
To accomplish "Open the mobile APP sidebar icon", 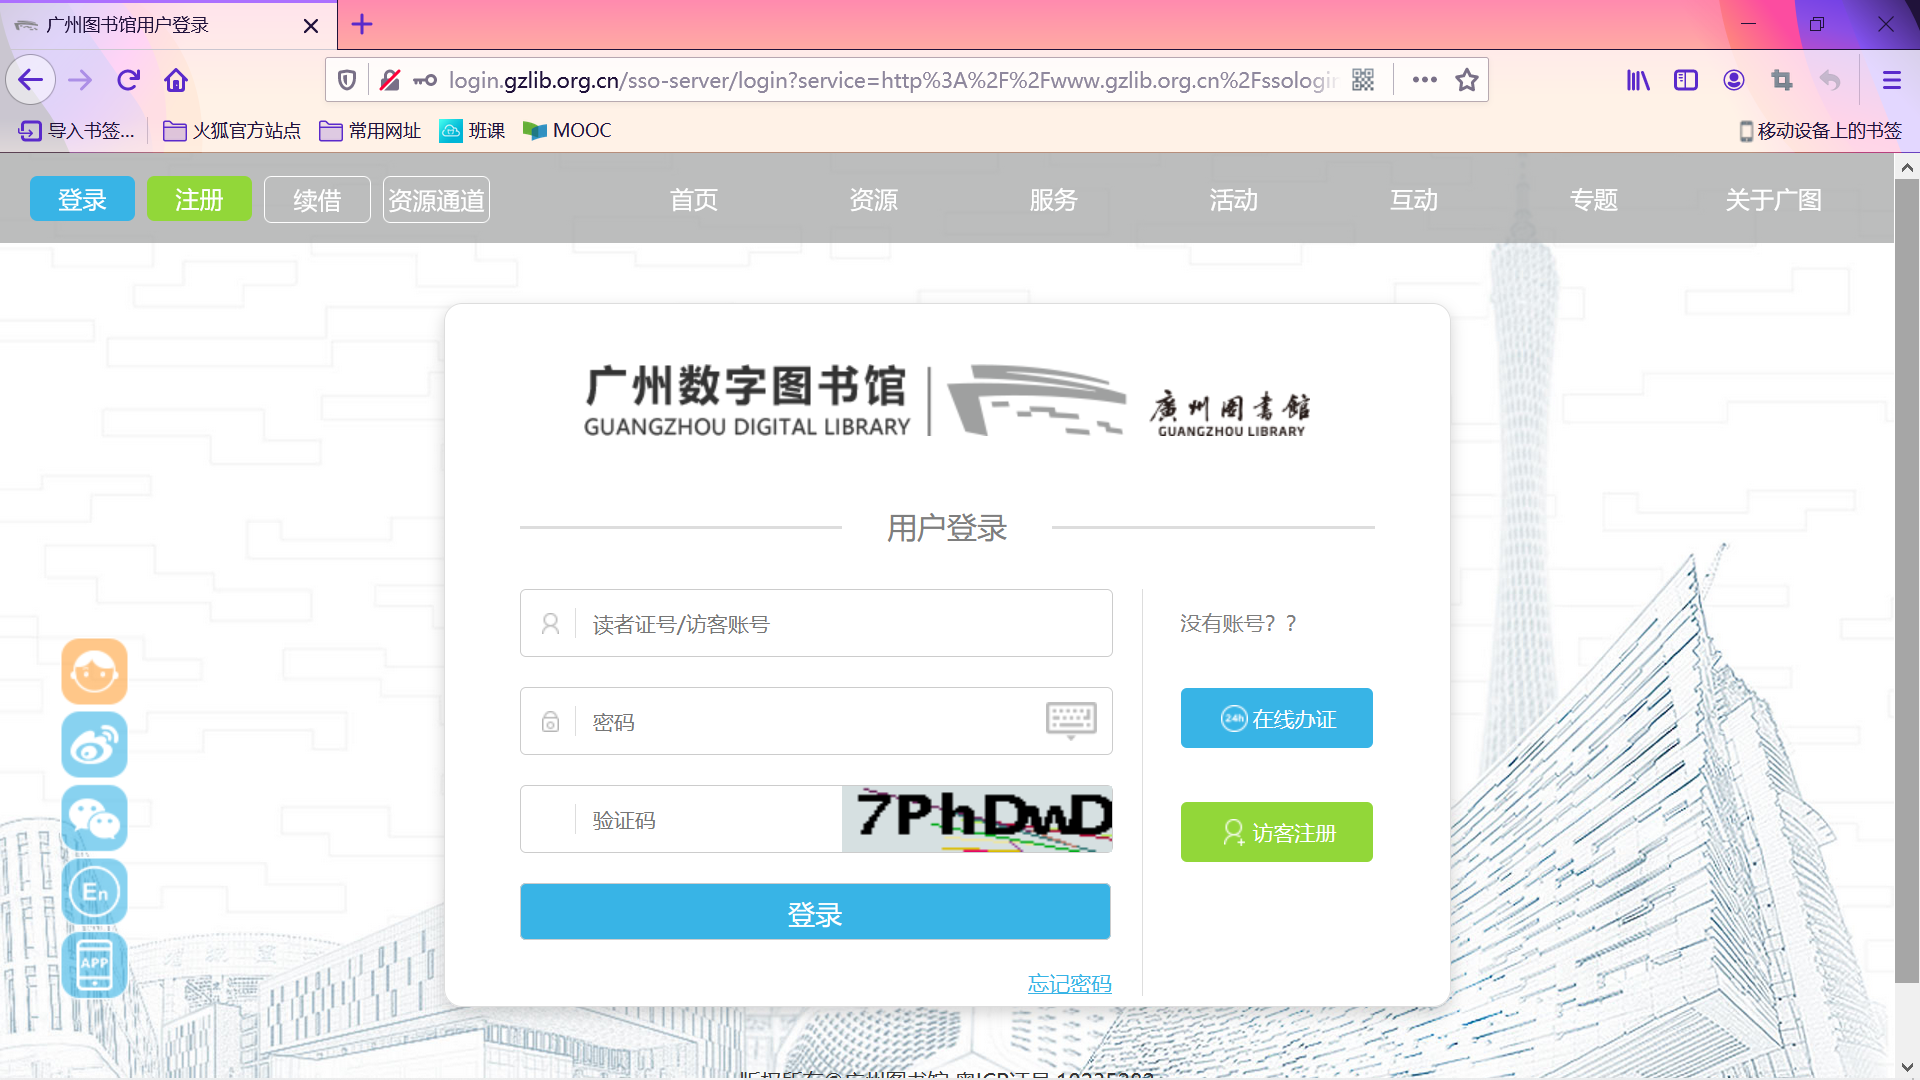I will click(94, 965).
